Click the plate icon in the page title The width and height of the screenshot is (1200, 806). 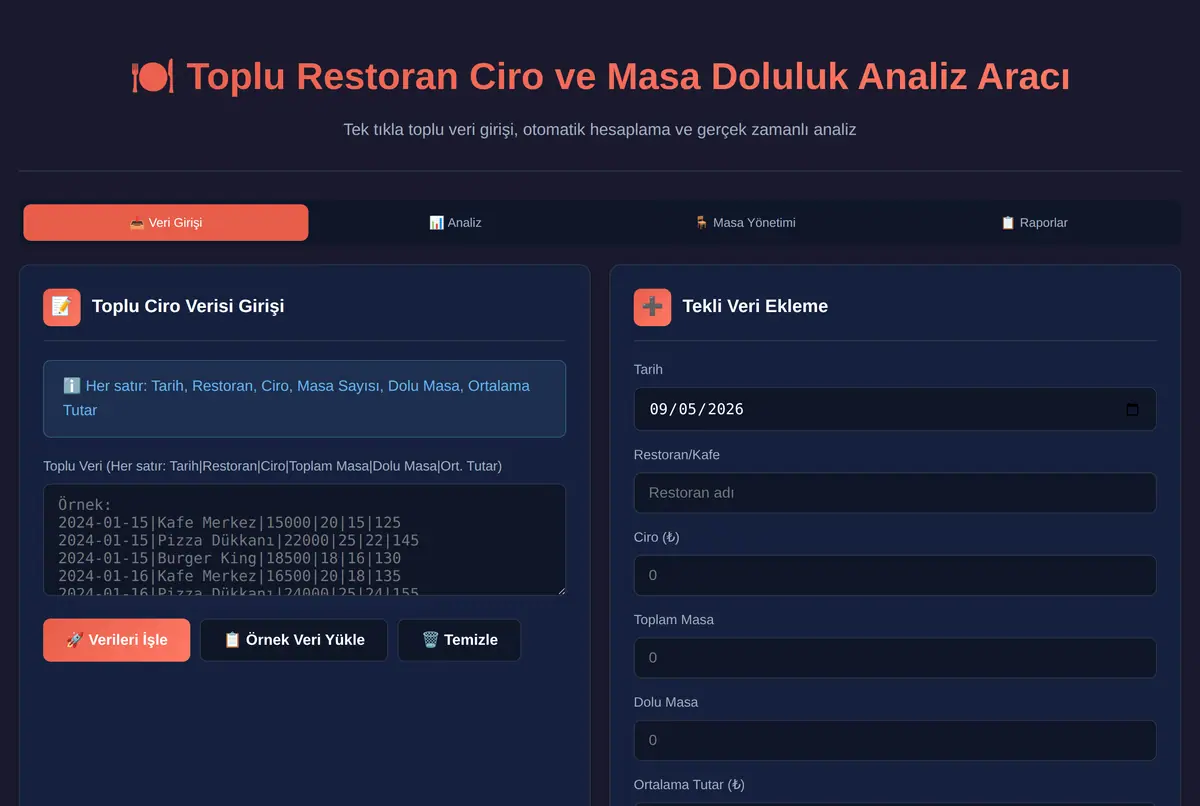point(152,77)
